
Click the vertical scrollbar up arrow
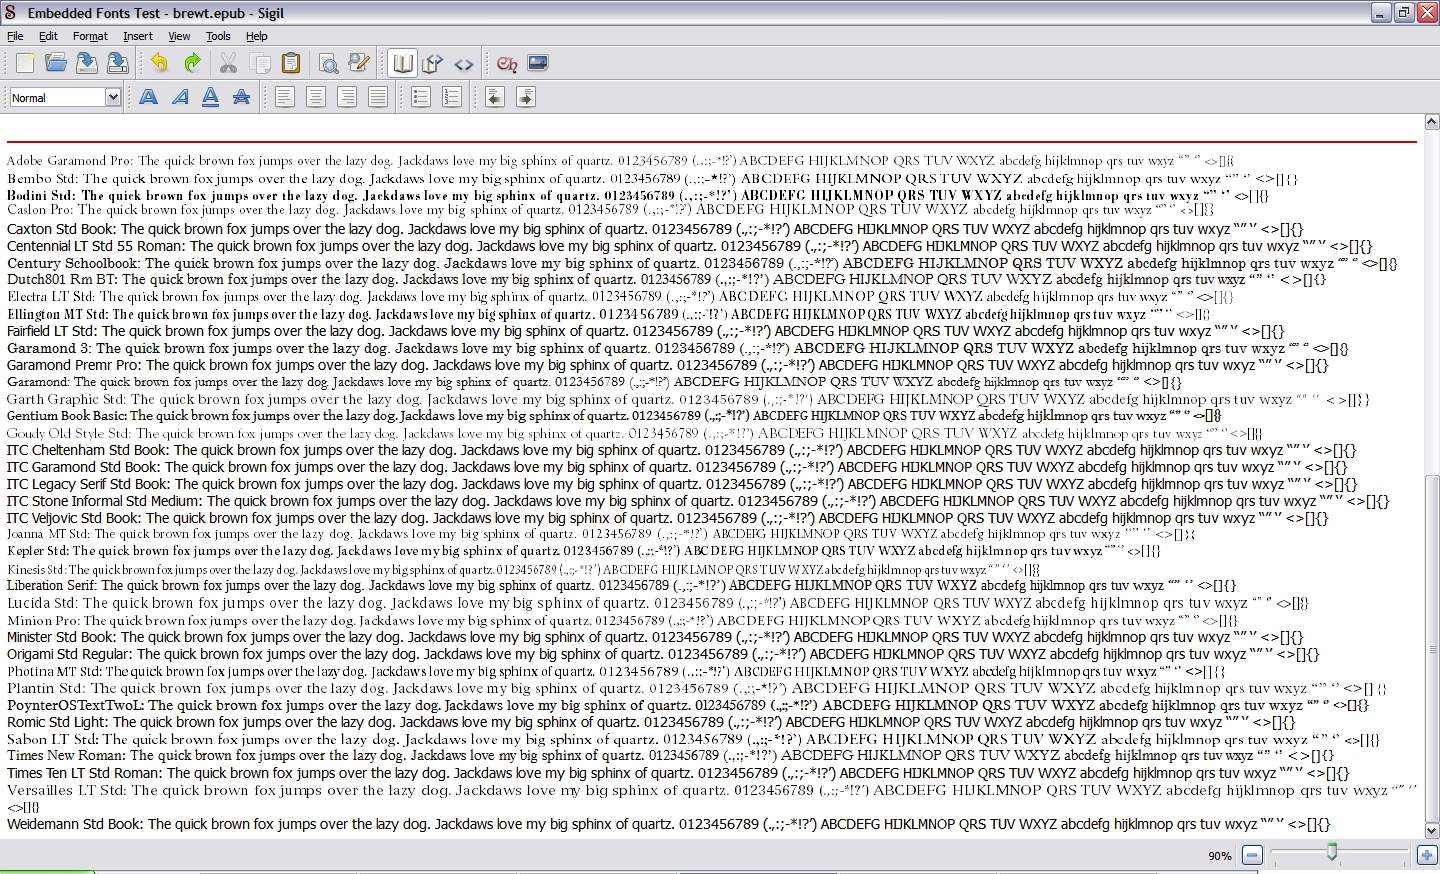[x=1431, y=123]
